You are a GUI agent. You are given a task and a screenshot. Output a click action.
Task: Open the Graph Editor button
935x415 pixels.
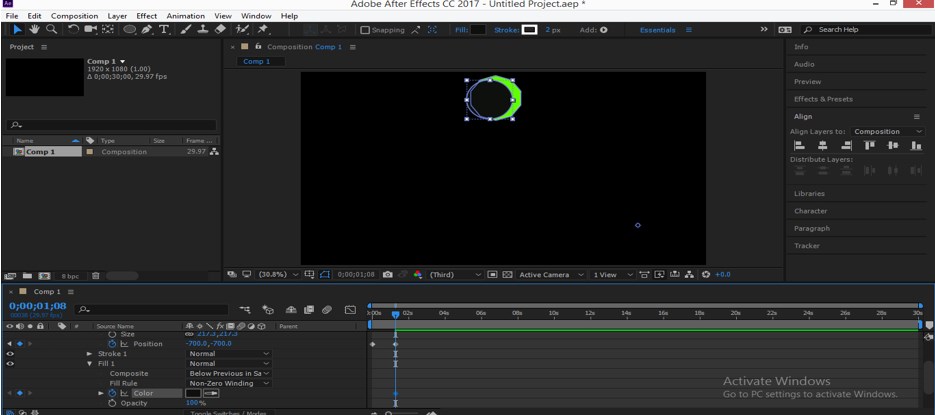(x=351, y=309)
